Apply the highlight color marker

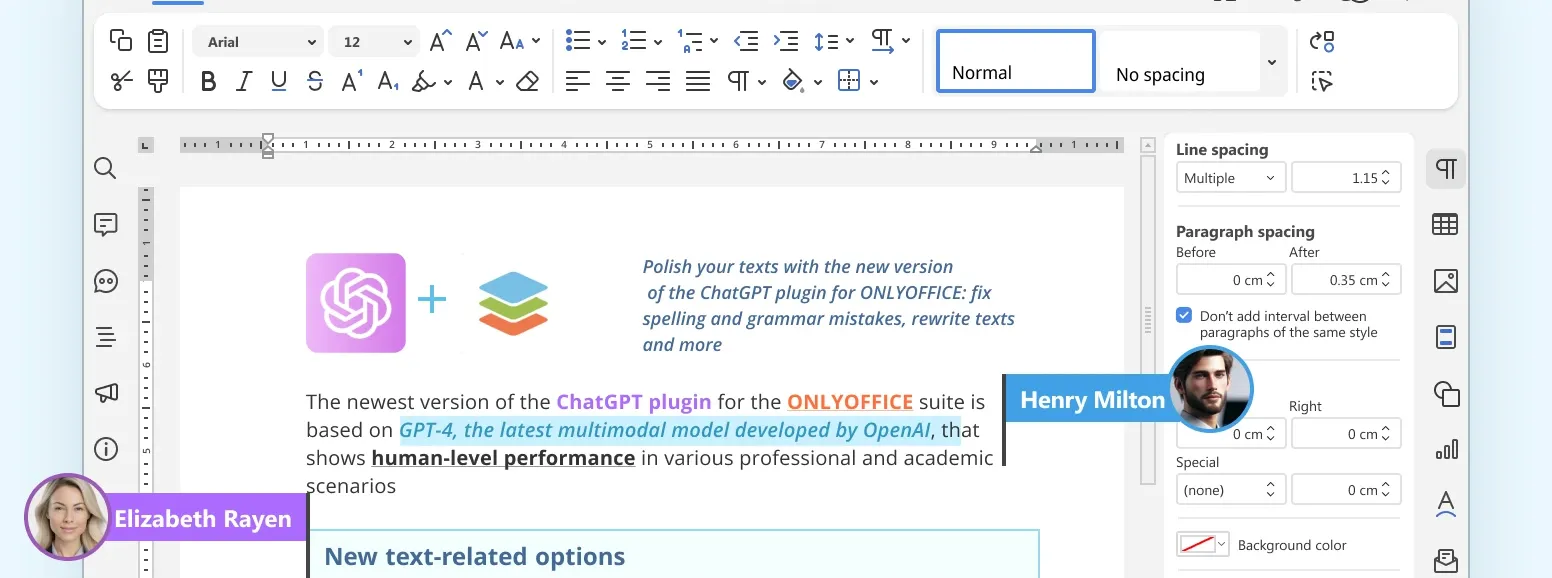click(x=423, y=82)
